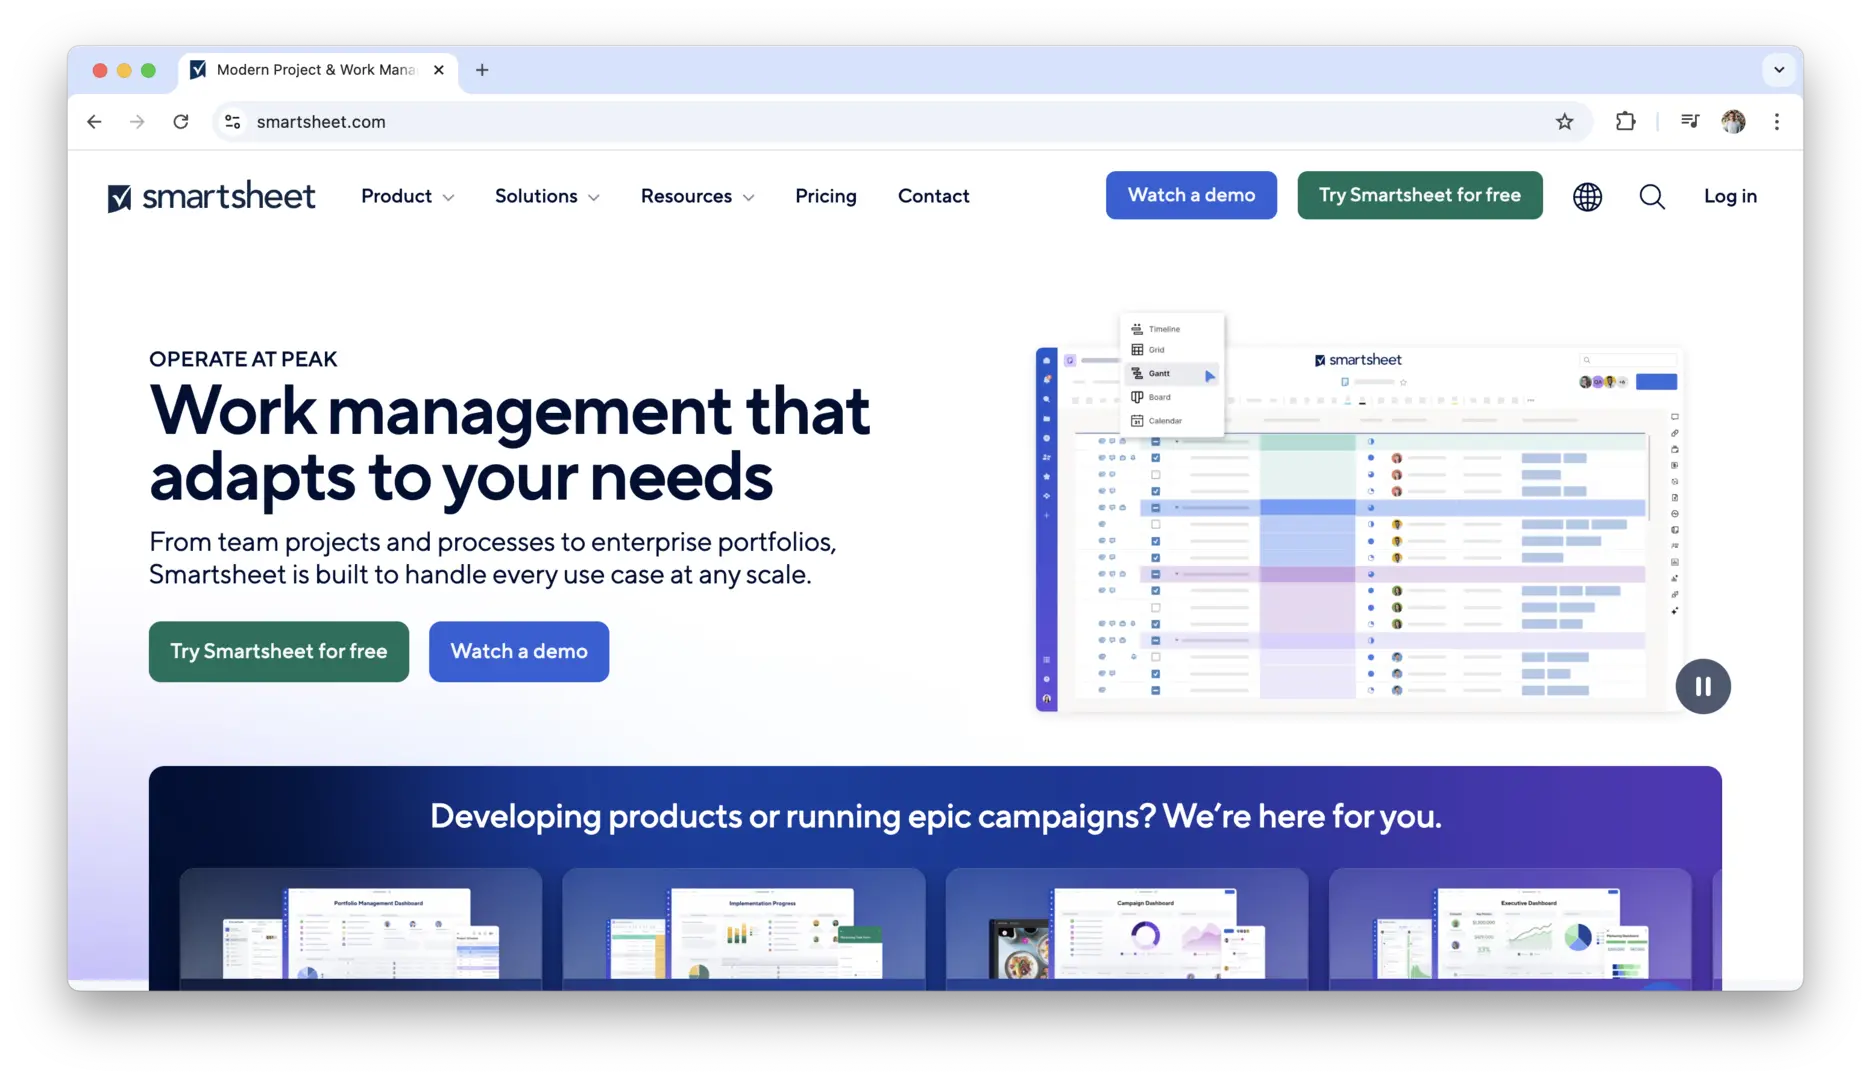
Task: Open a new browser tab
Action: pyautogui.click(x=482, y=70)
